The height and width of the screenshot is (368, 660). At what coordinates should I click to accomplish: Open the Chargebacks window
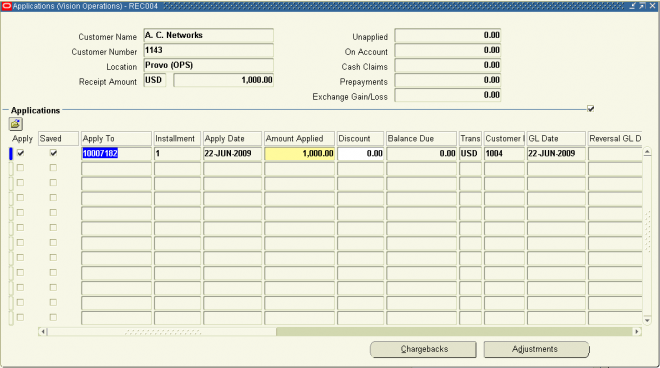[423, 349]
